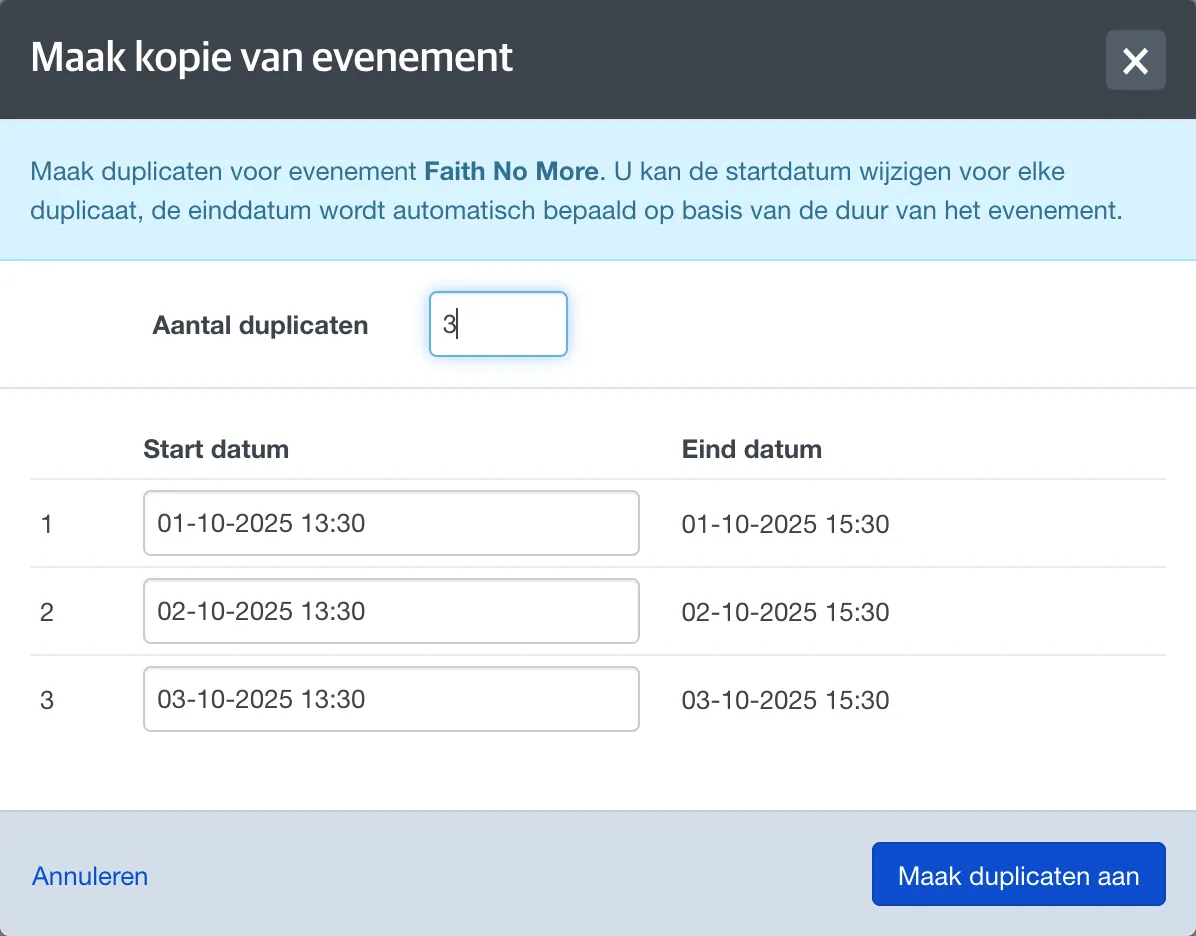Select end date 01-10-2025 15:30 text
The width and height of the screenshot is (1196, 936).
click(785, 524)
